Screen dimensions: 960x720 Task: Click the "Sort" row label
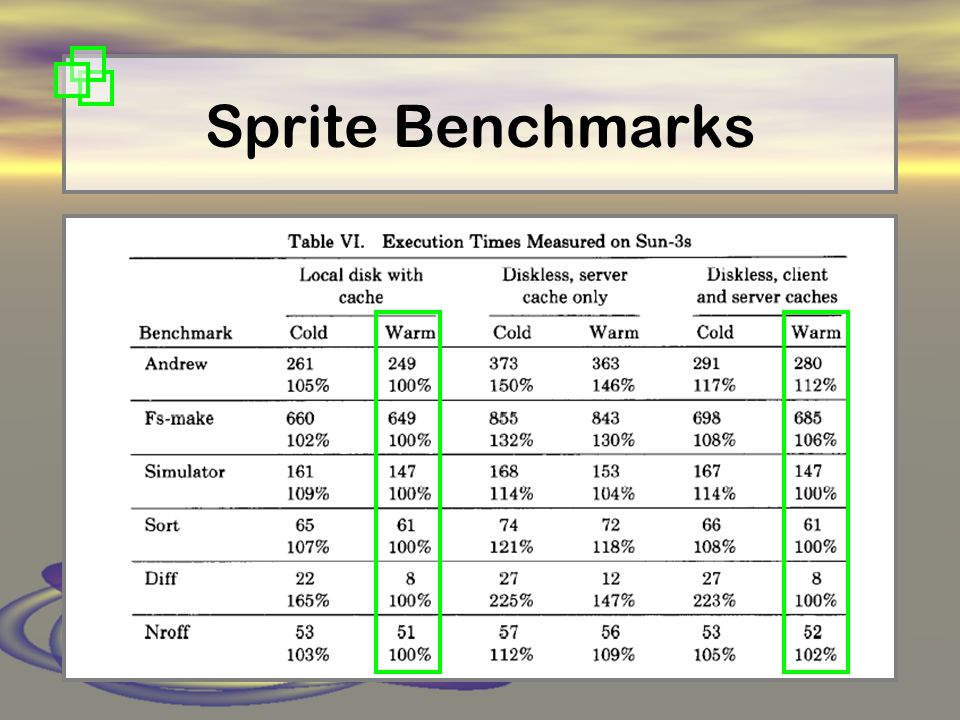pos(162,525)
